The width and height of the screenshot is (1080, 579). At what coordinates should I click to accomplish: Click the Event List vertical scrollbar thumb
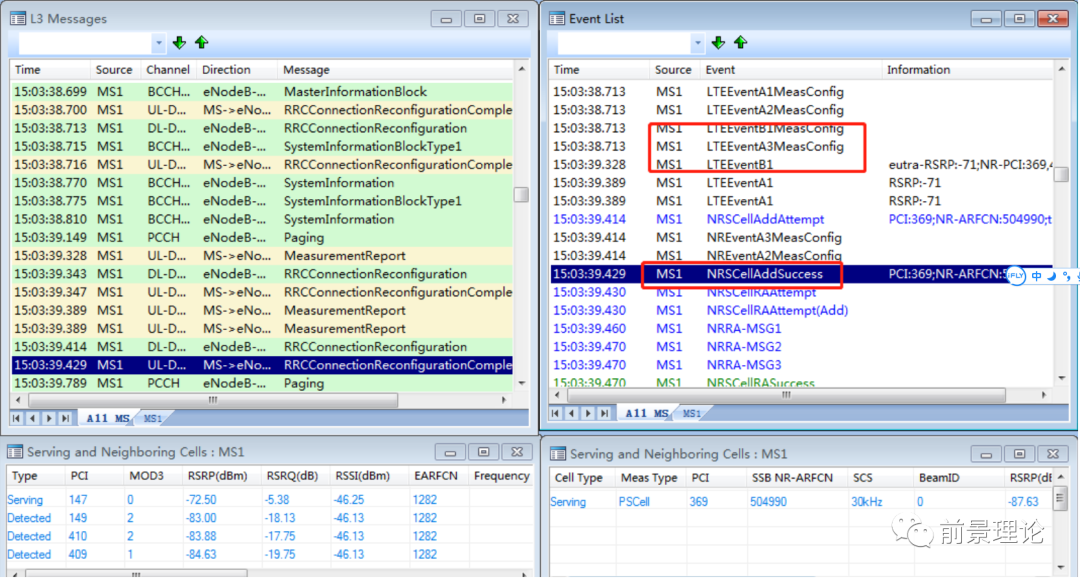coord(1061,175)
